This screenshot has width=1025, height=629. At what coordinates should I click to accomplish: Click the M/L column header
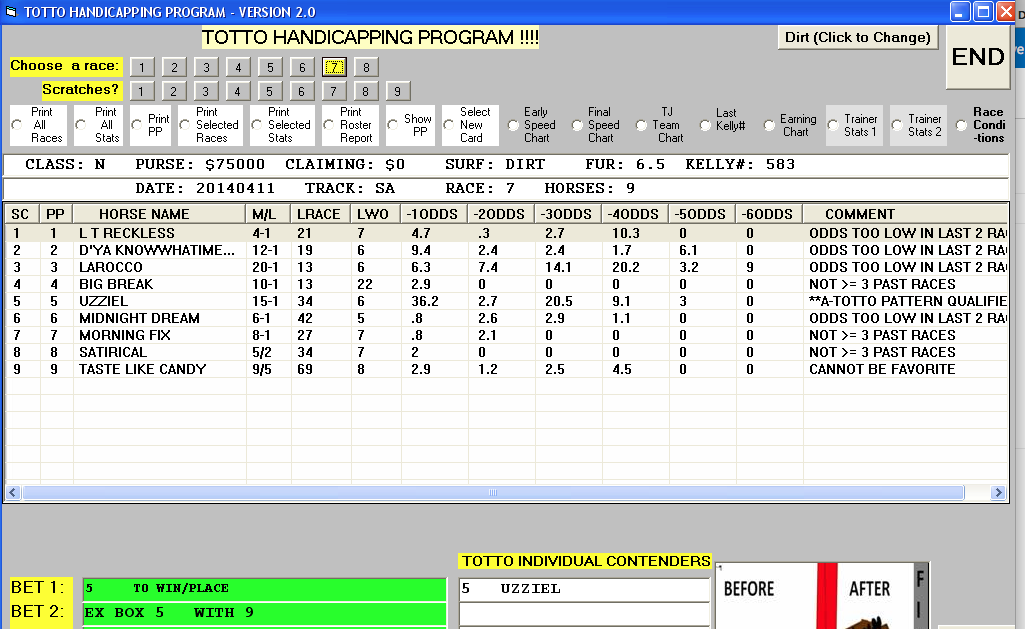[268, 214]
